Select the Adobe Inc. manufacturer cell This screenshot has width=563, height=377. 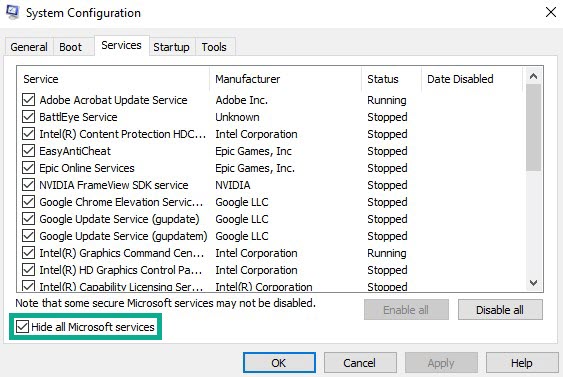[x=241, y=100]
